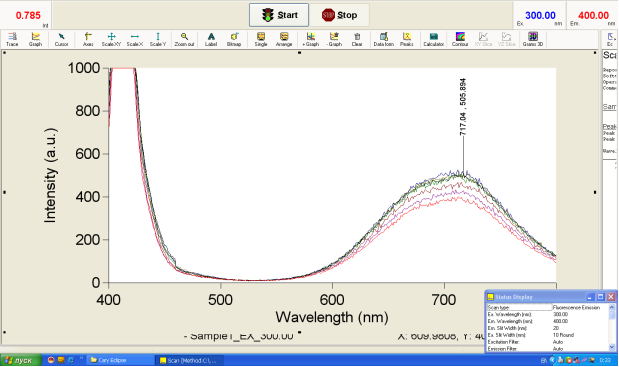Open the Axes scale tool
The height and width of the screenshot is (367, 619).
(x=88, y=39)
